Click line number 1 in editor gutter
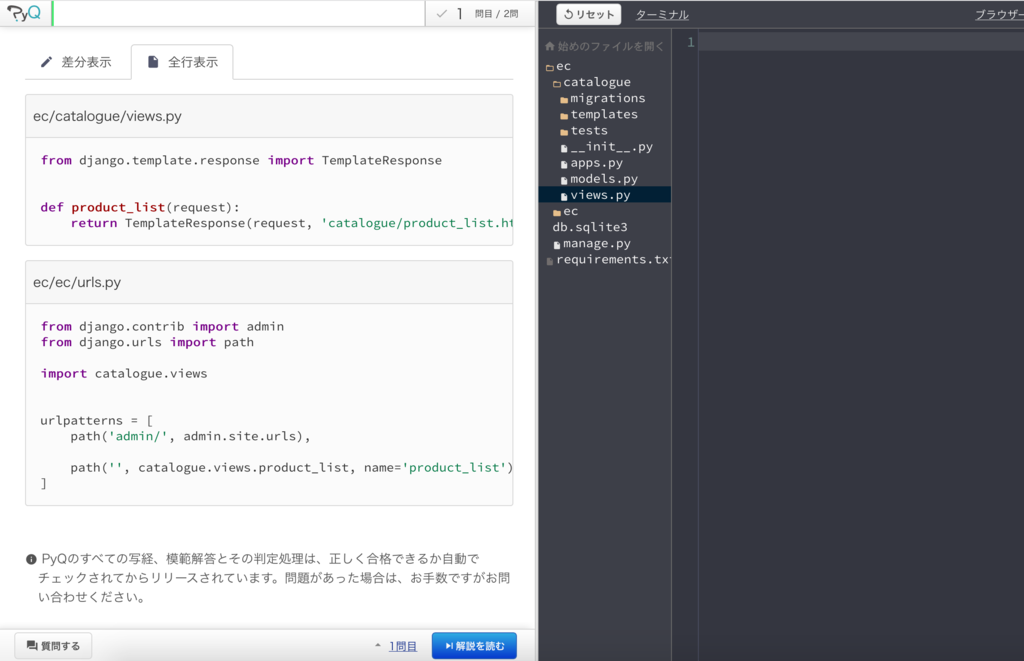This screenshot has height=661, width=1024. 690,42
